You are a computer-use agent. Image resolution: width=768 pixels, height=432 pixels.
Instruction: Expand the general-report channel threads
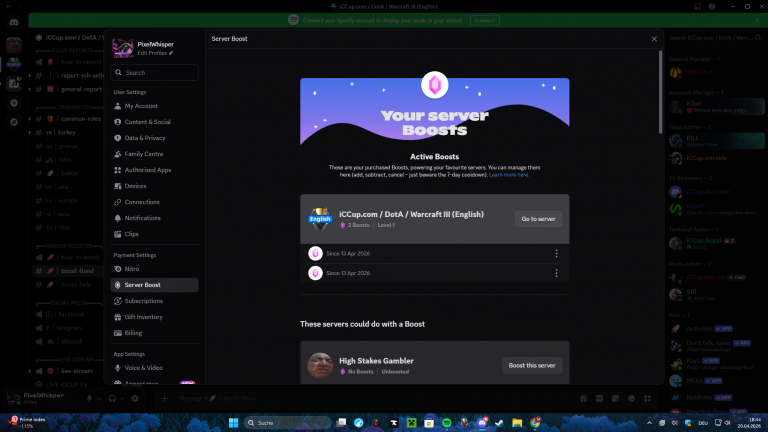pos(30,89)
